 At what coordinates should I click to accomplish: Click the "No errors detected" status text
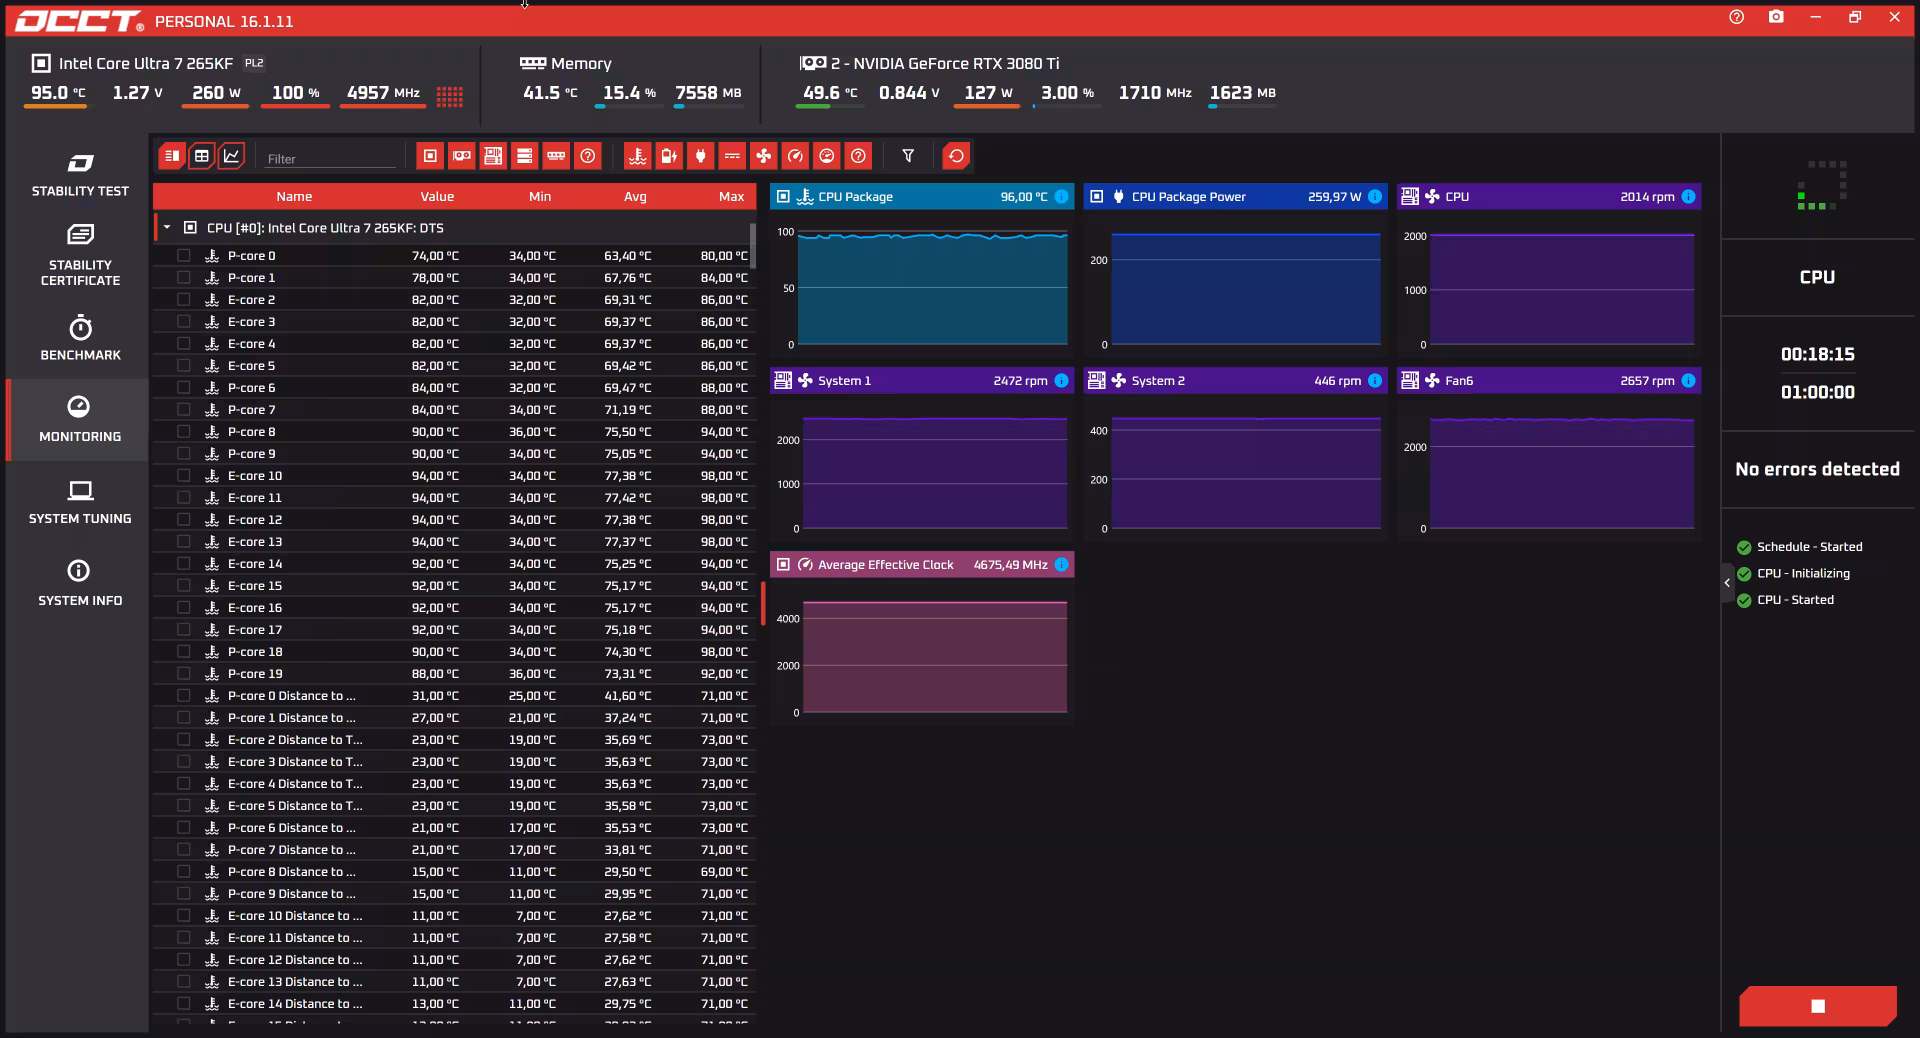[1817, 469]
